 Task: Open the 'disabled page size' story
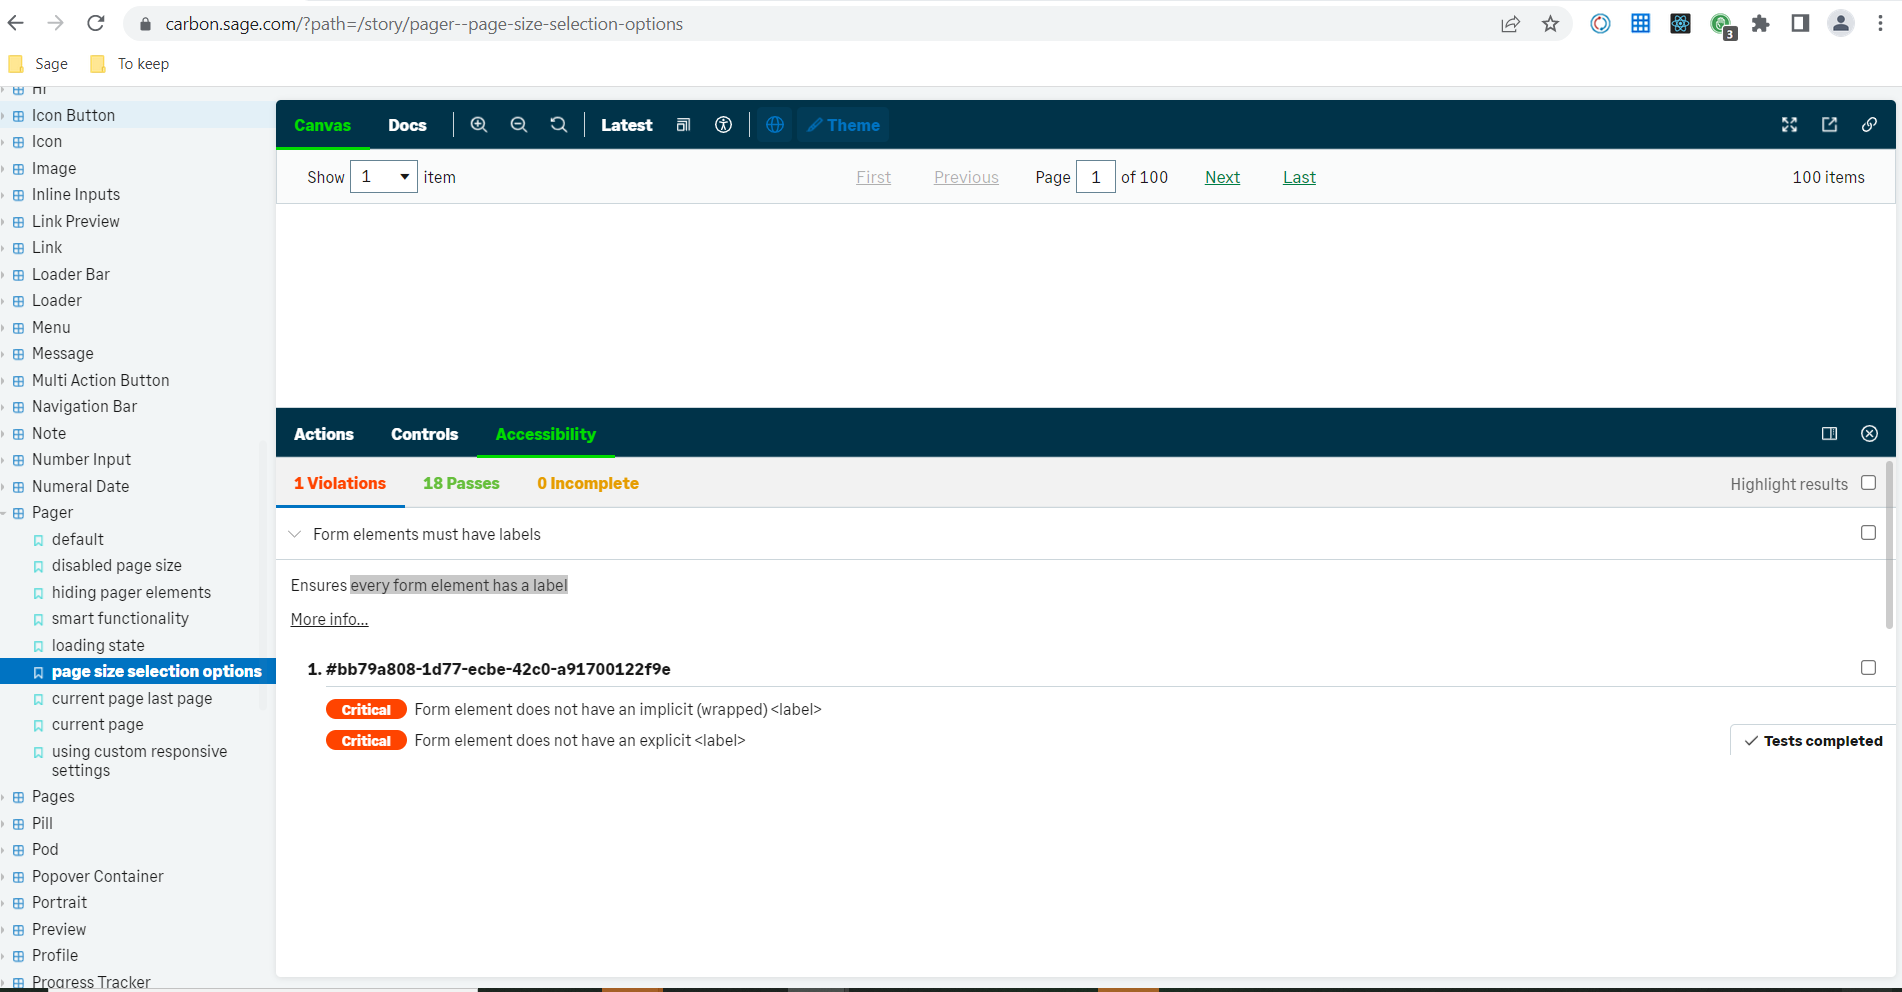(x=117, y=565)
